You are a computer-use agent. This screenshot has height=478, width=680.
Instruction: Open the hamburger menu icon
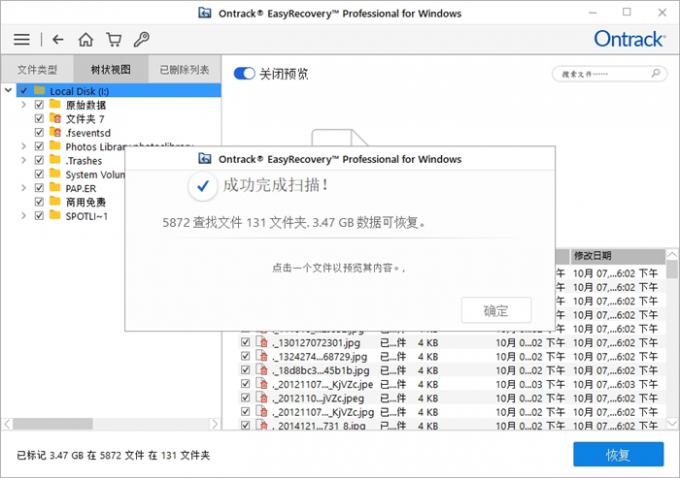(x=22, y=40)
